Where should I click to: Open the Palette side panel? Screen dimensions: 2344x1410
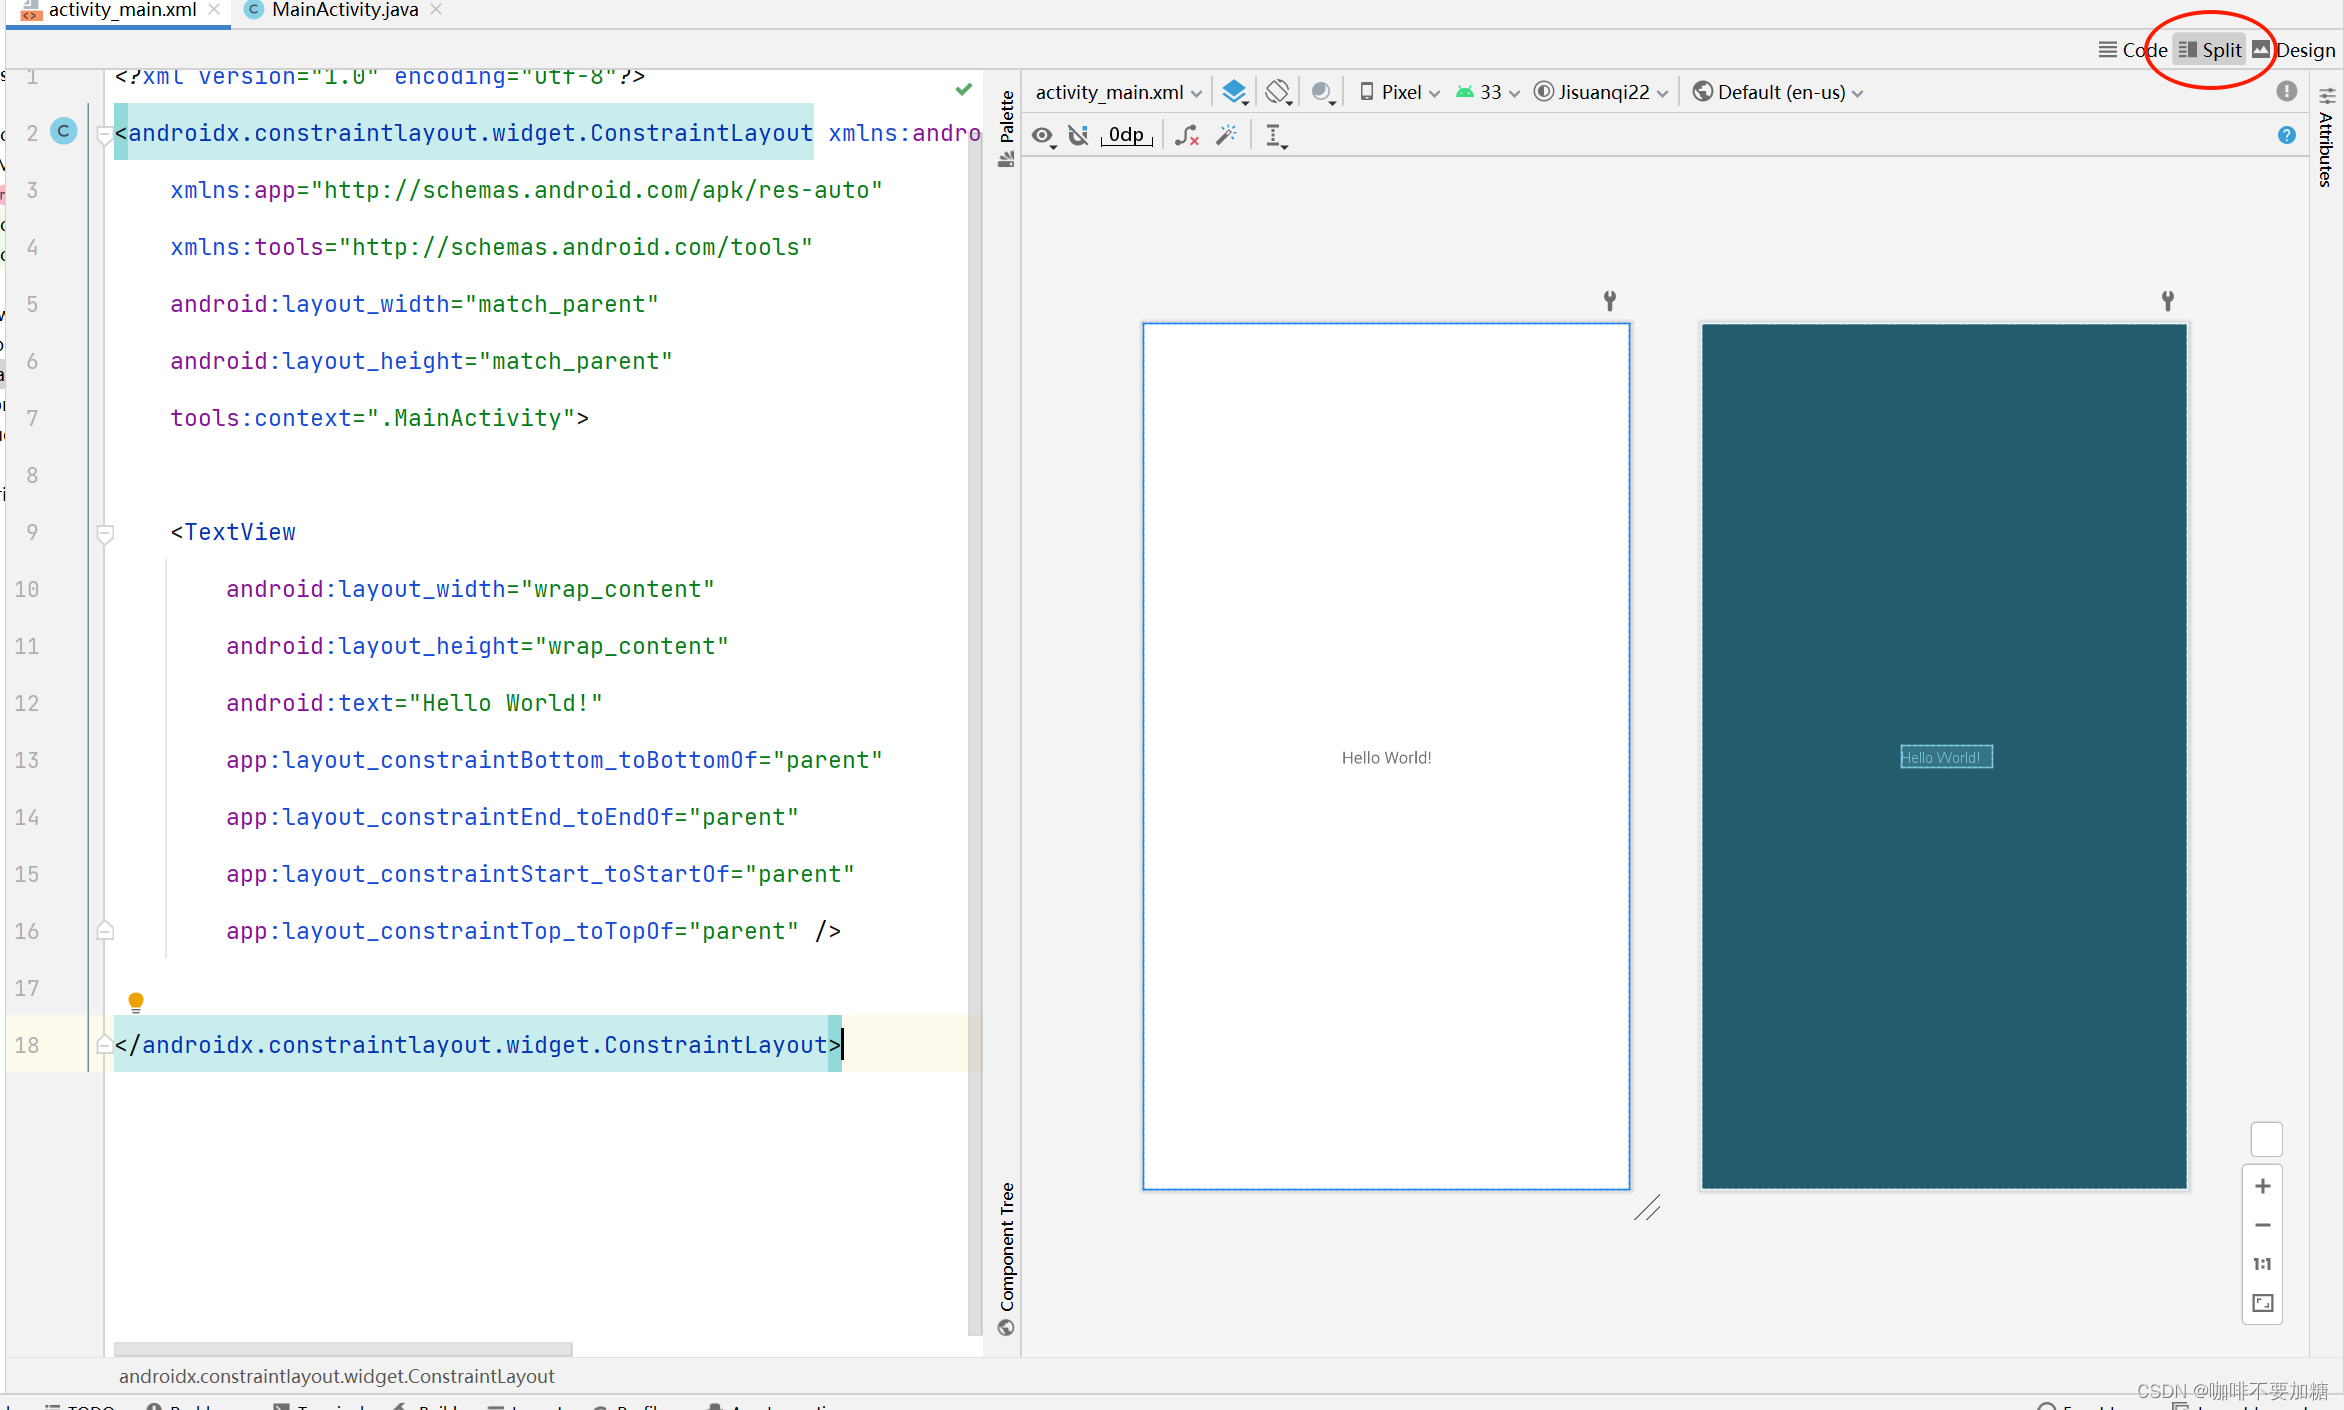(x=1007, y=128)
